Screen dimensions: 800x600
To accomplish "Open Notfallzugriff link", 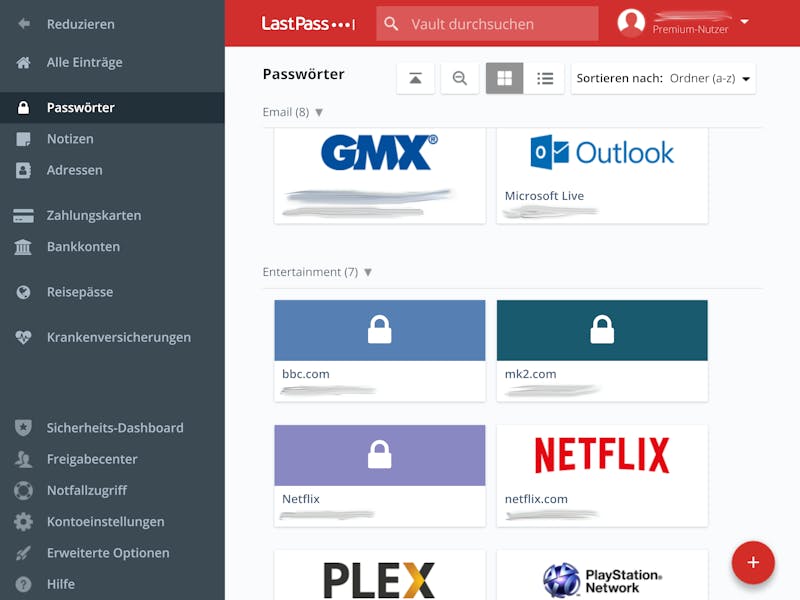I will 87,490.
